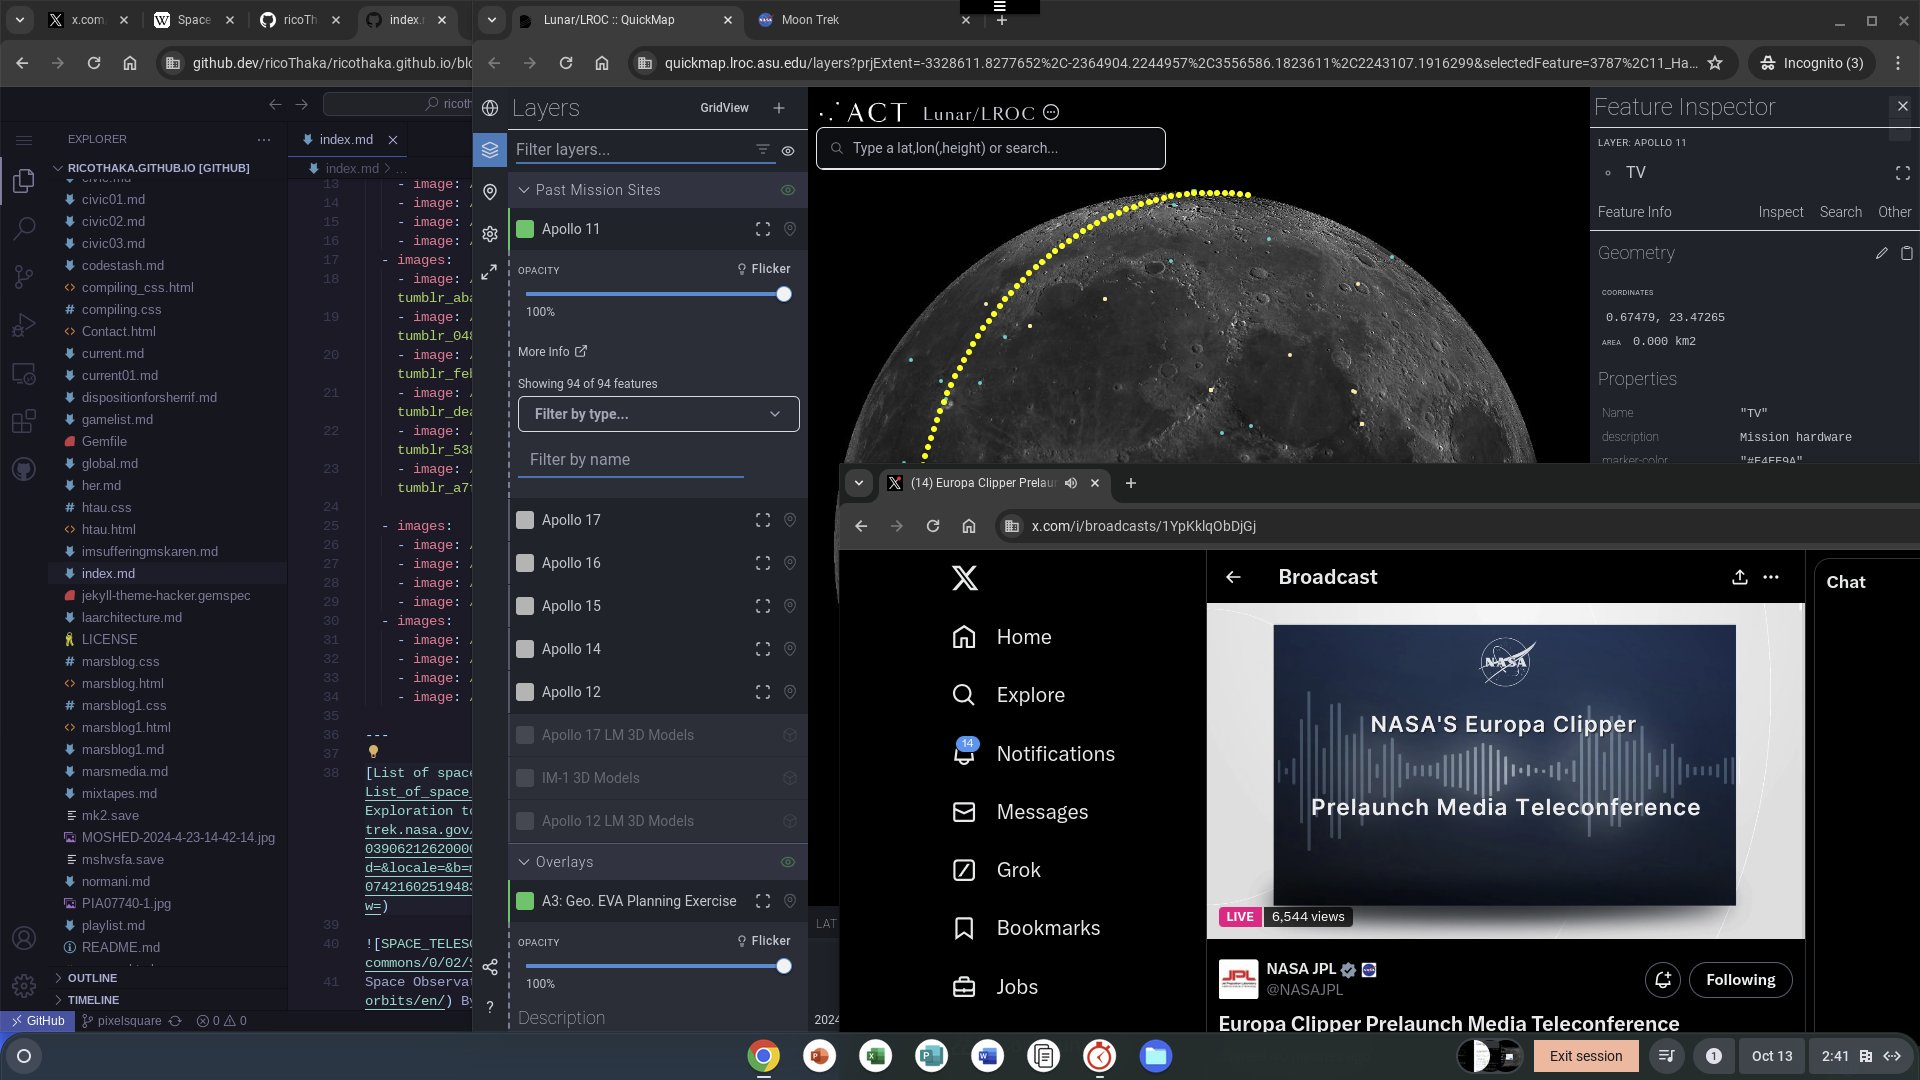This screenshot has width=1920, height=1080.
Task: Open the Filter by type dropdown
Action: [658, 414]
